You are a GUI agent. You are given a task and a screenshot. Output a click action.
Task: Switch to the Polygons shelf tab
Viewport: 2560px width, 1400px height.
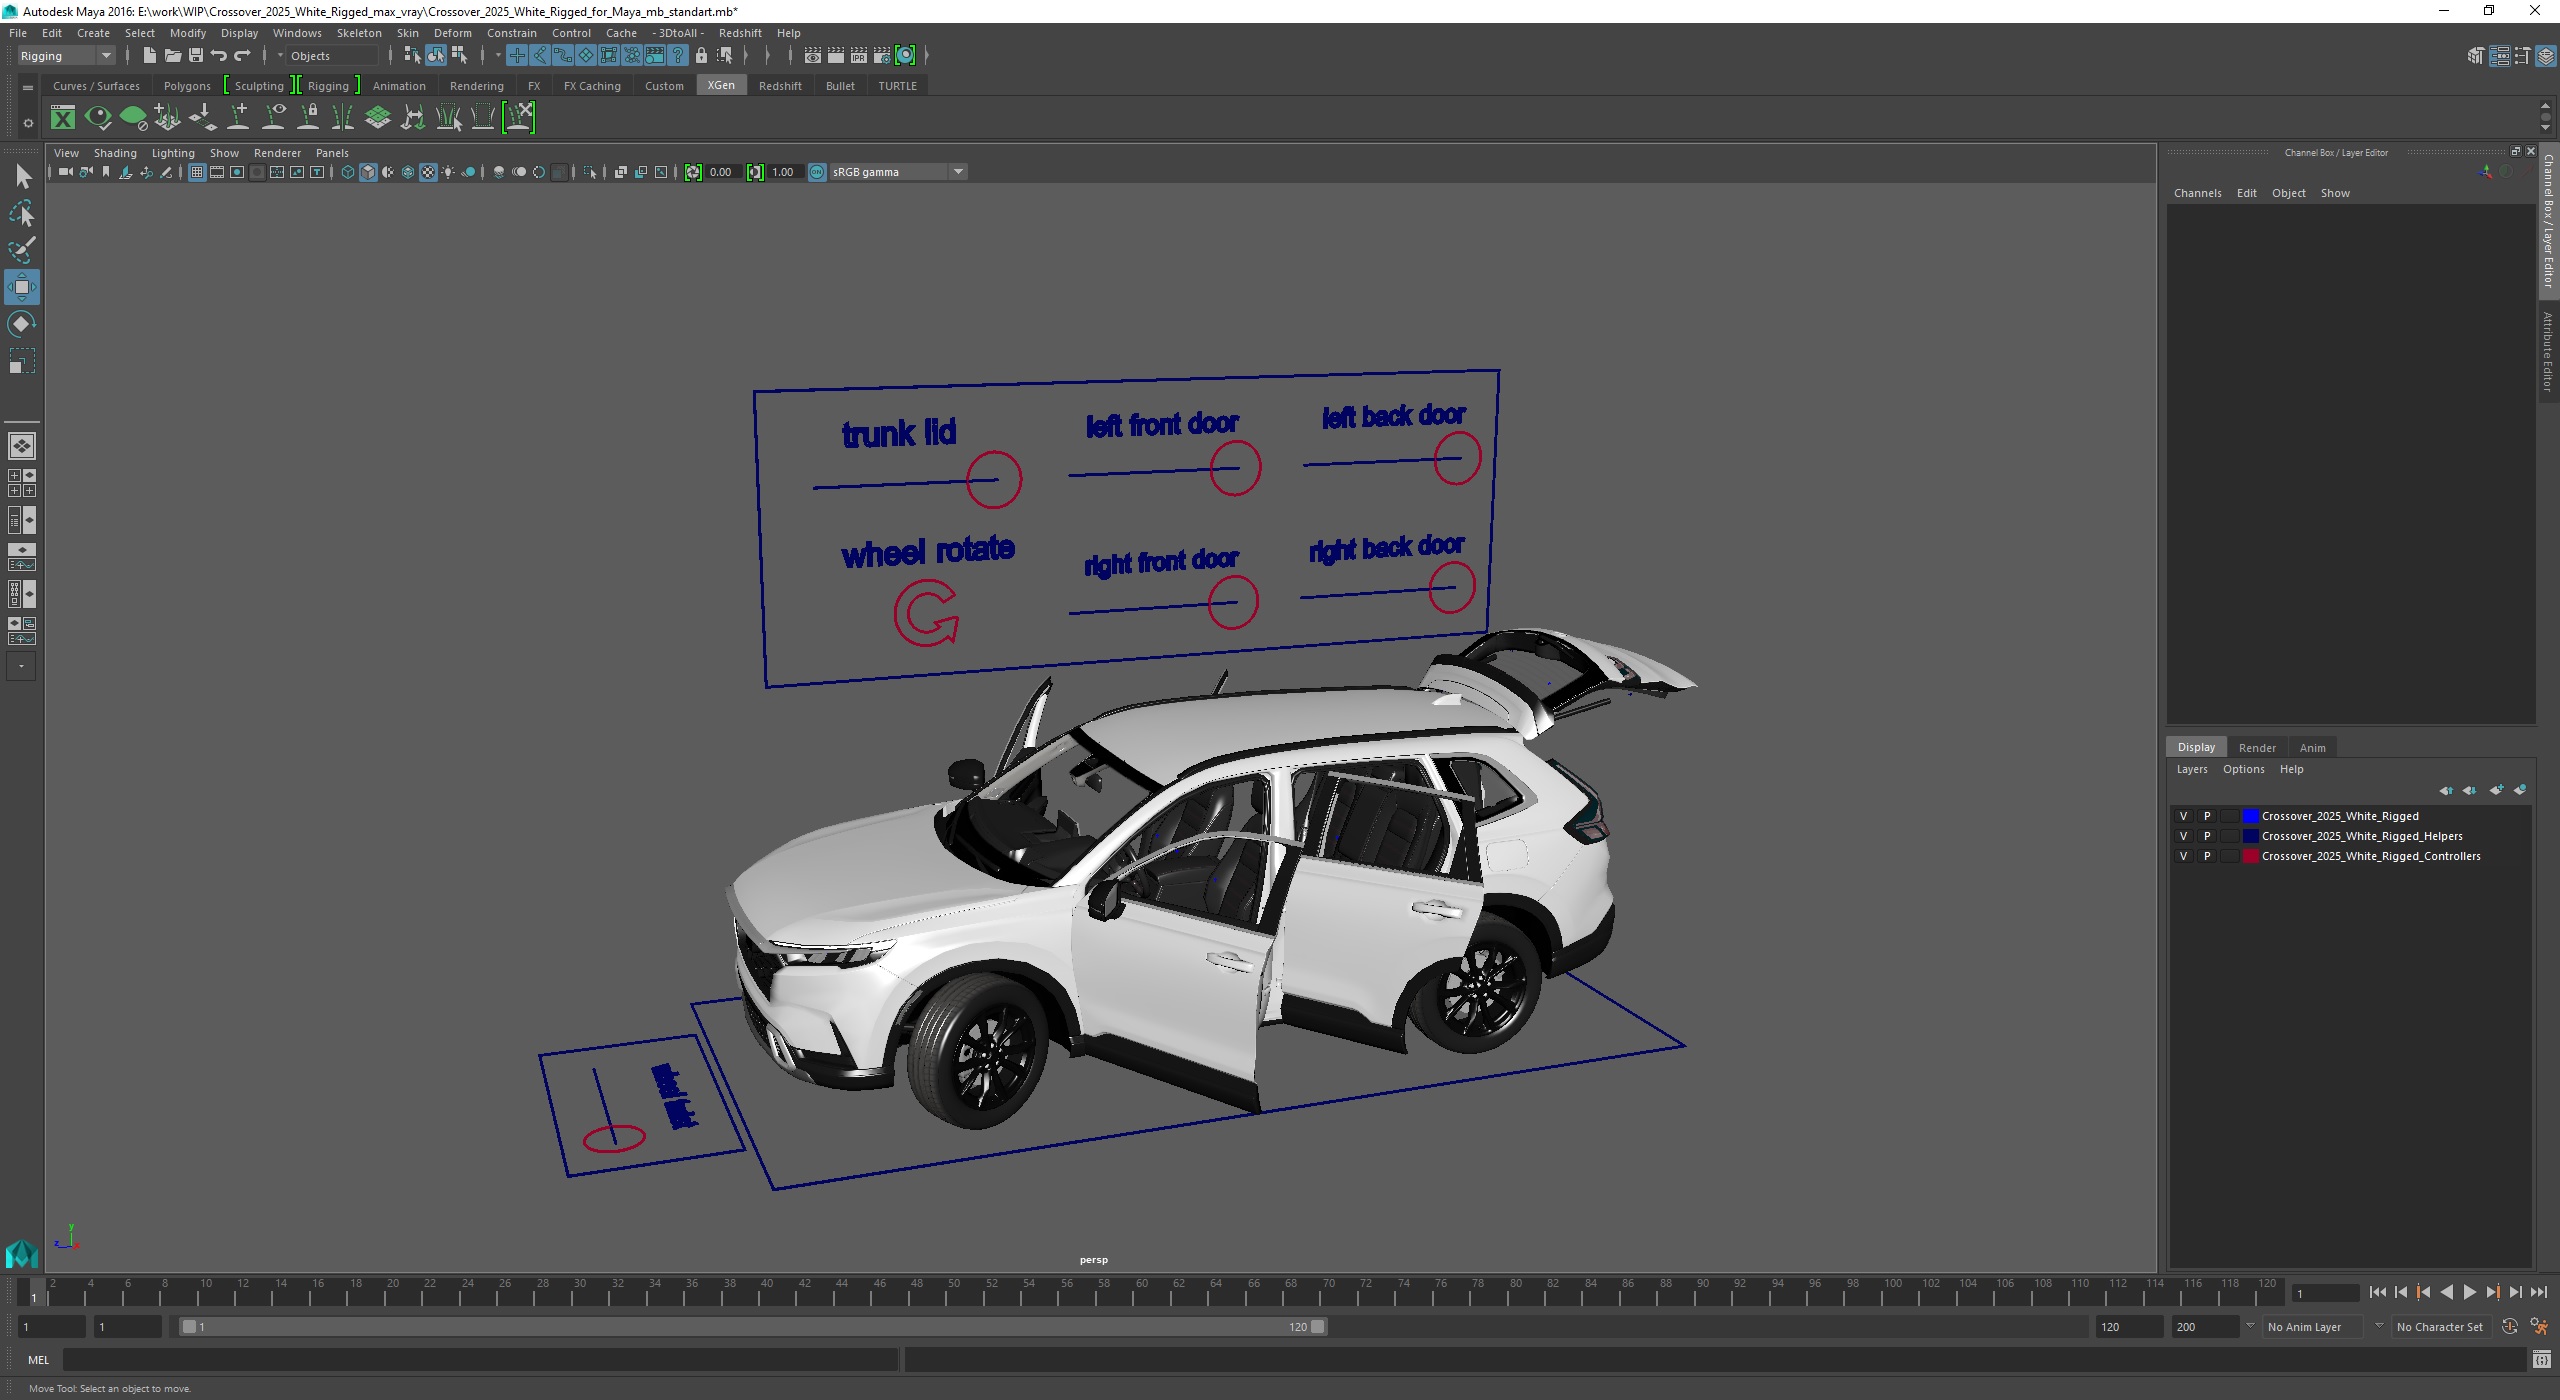tap(187, 86)
